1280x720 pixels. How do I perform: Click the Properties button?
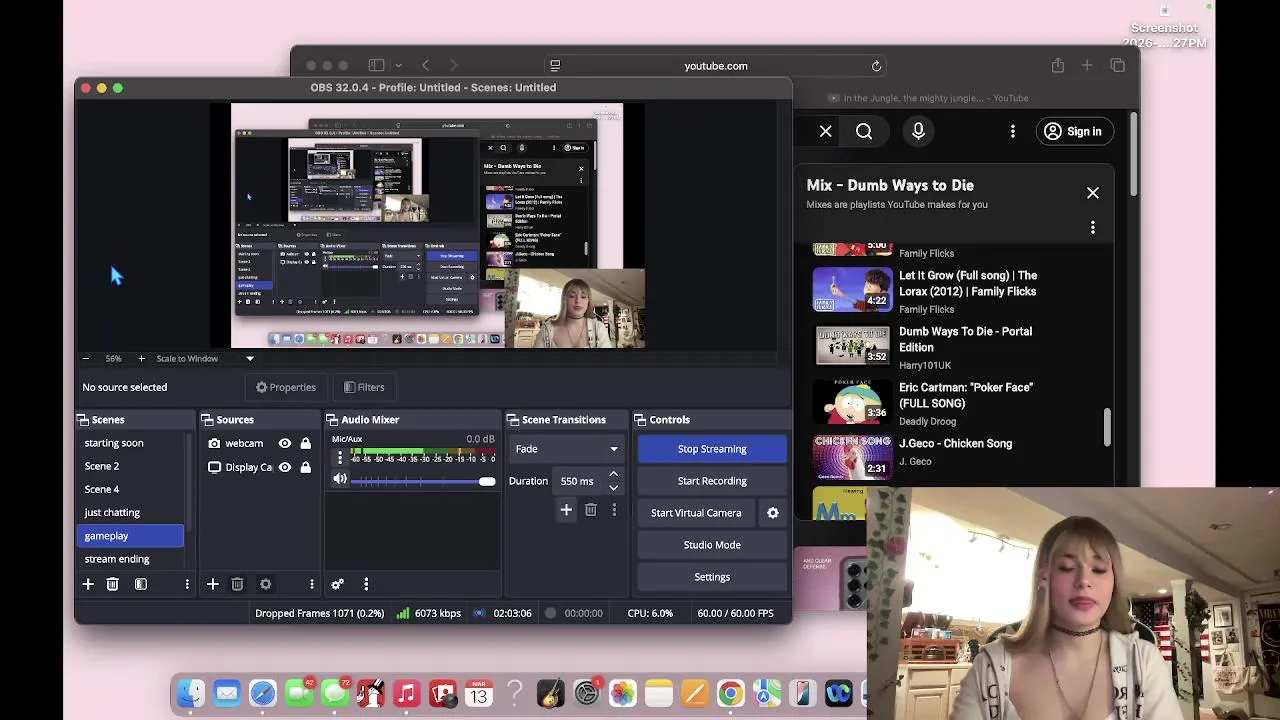coord(286,387)
